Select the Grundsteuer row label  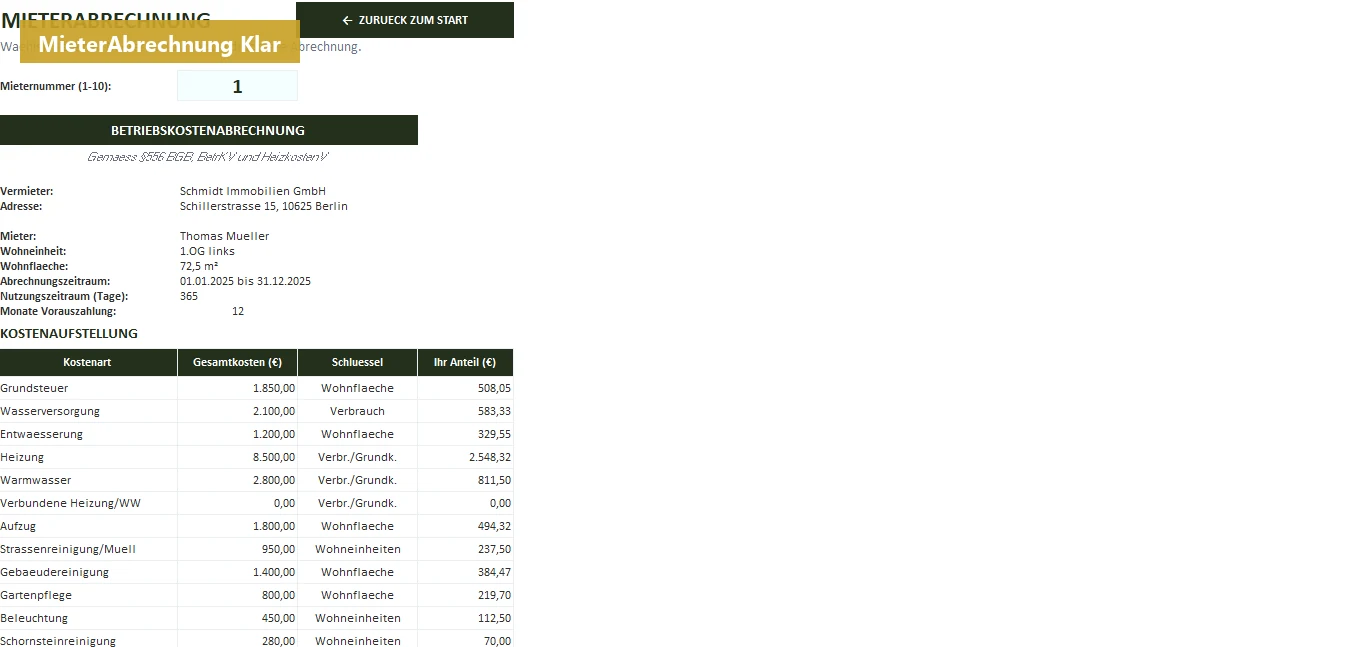pyautogui.click(x=34, y=388)
